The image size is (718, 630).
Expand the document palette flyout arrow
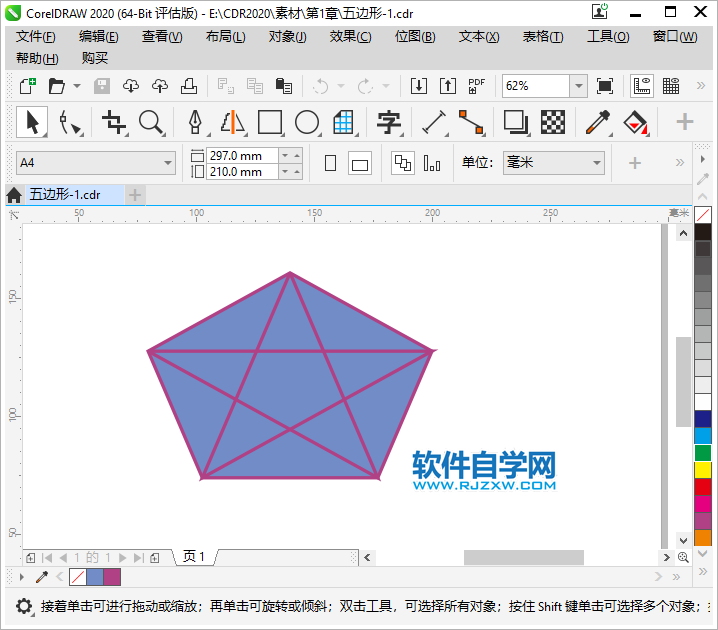coord(22,577)
